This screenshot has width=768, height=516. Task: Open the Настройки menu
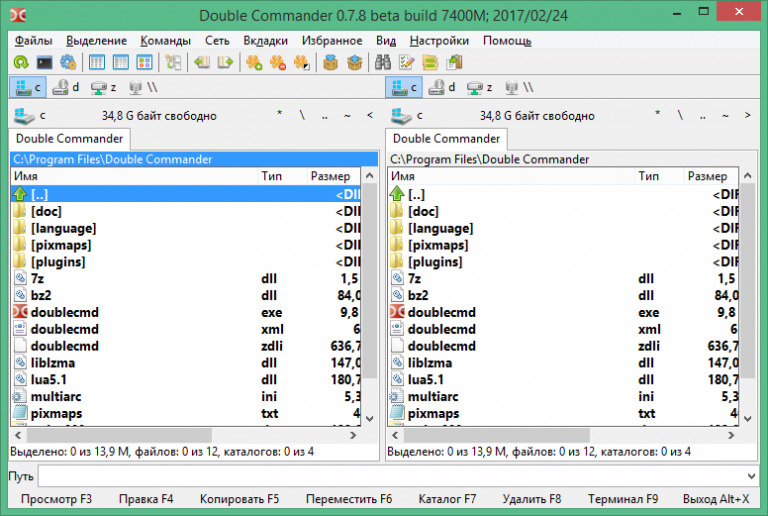coord(439,41)
